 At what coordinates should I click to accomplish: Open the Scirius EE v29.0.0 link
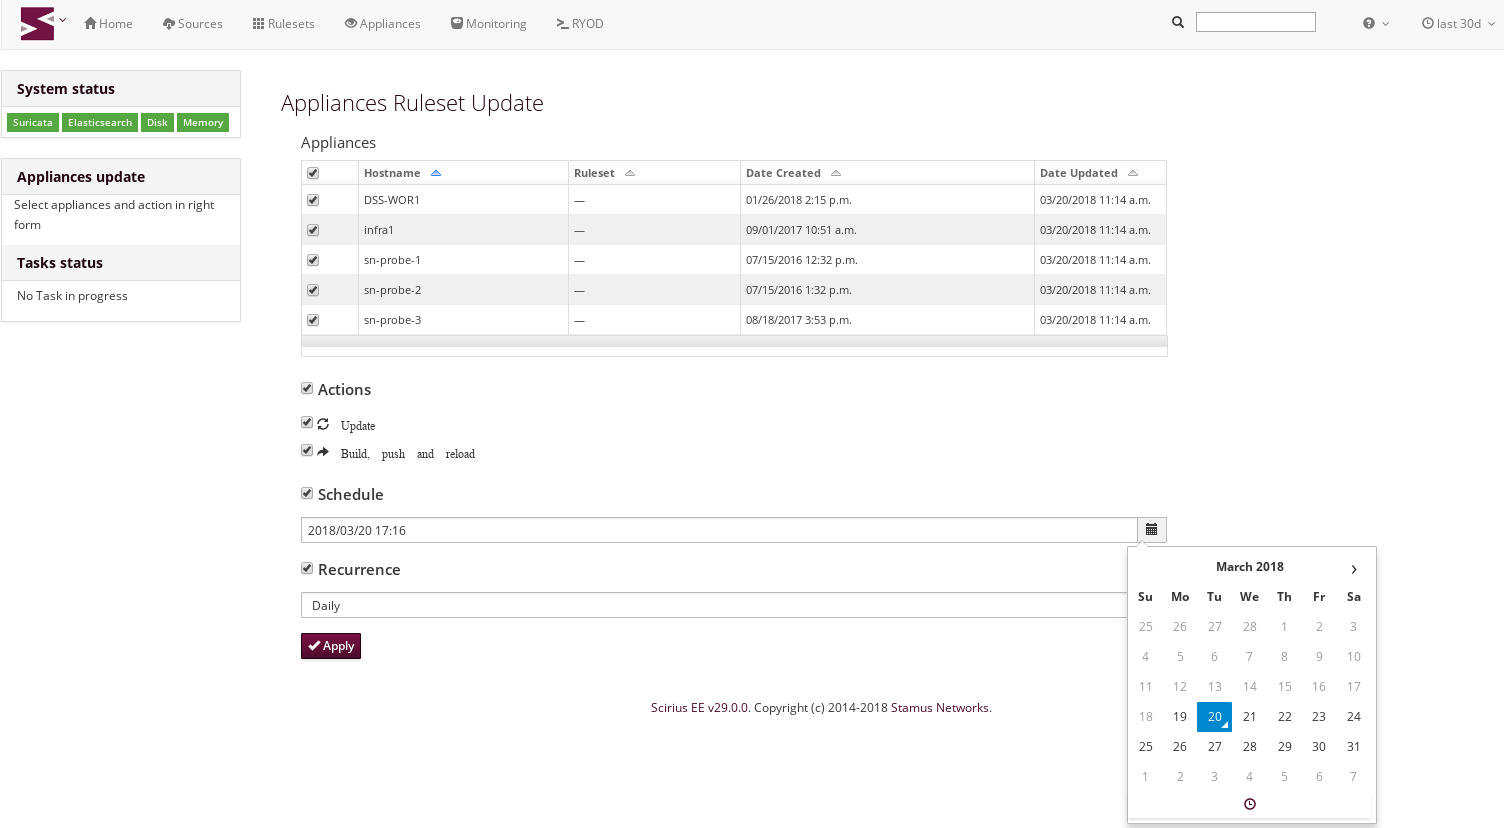tap(699, 708)
